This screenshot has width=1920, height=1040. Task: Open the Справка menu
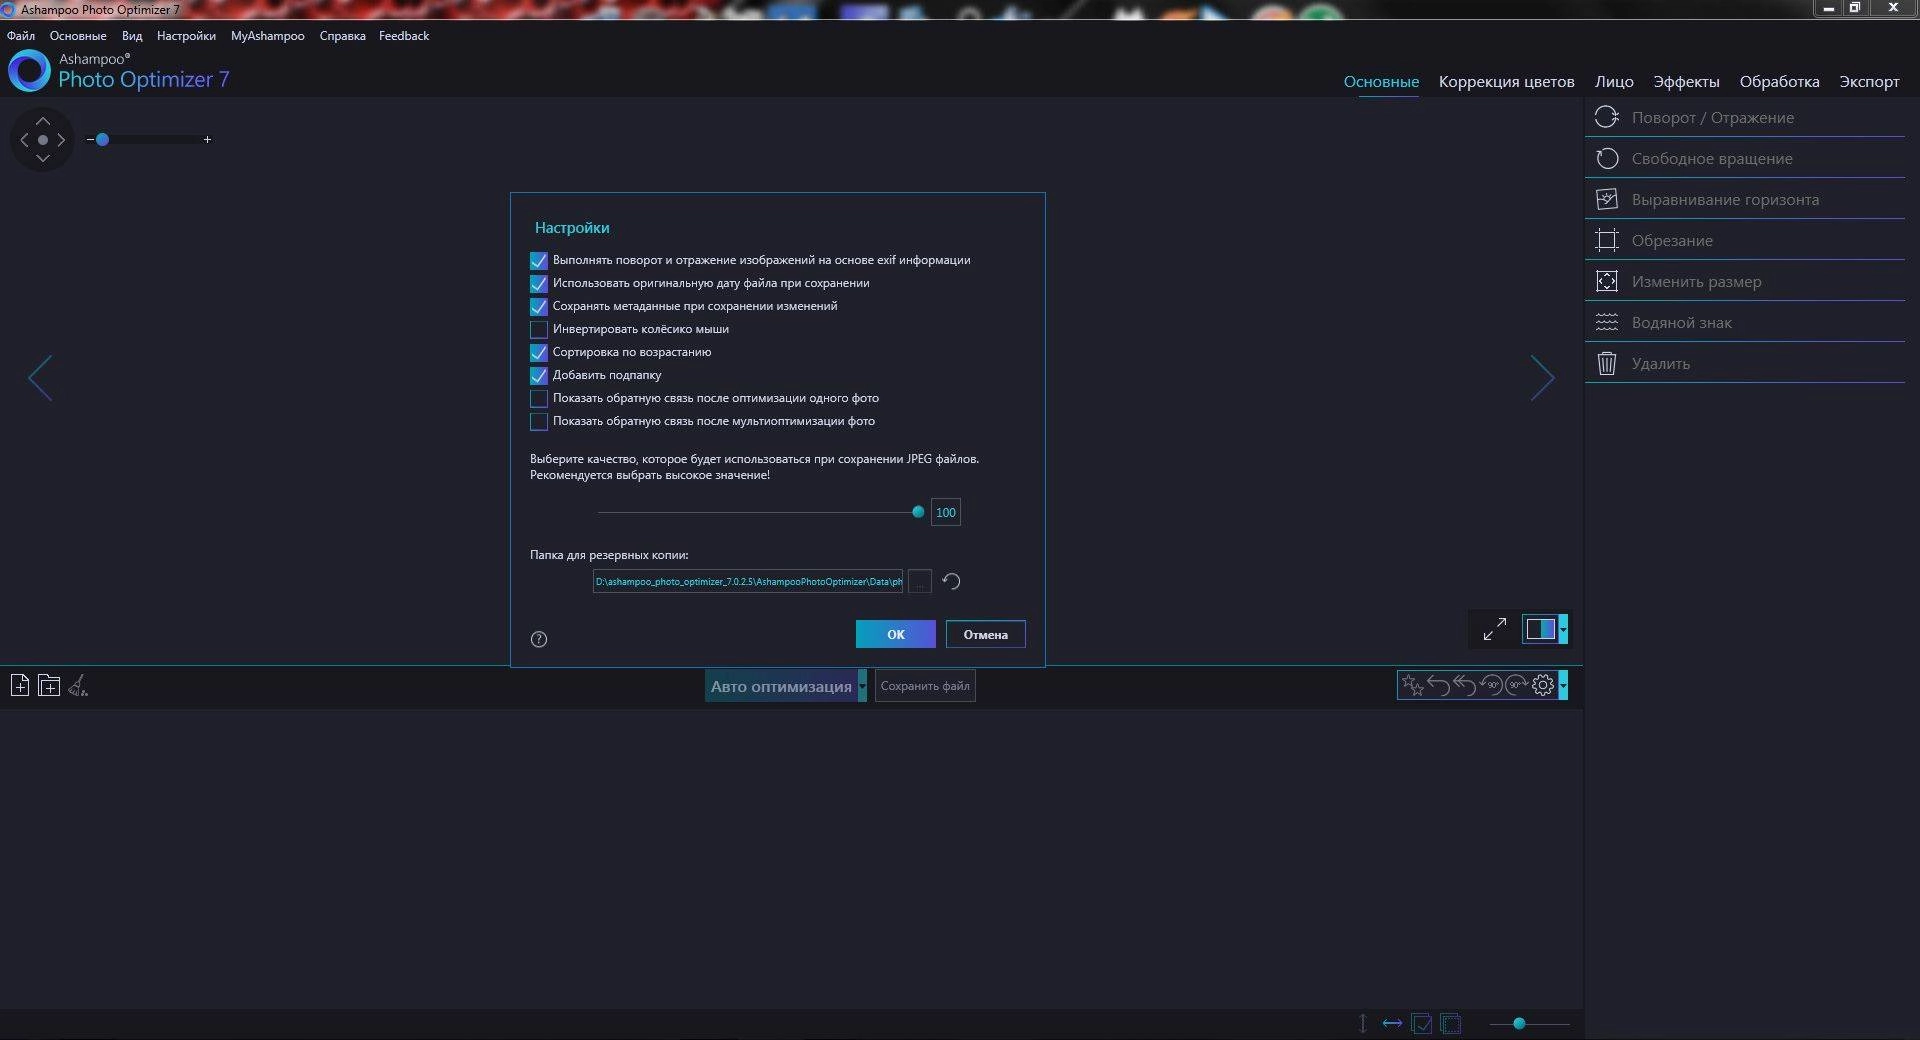coord(342,35)
